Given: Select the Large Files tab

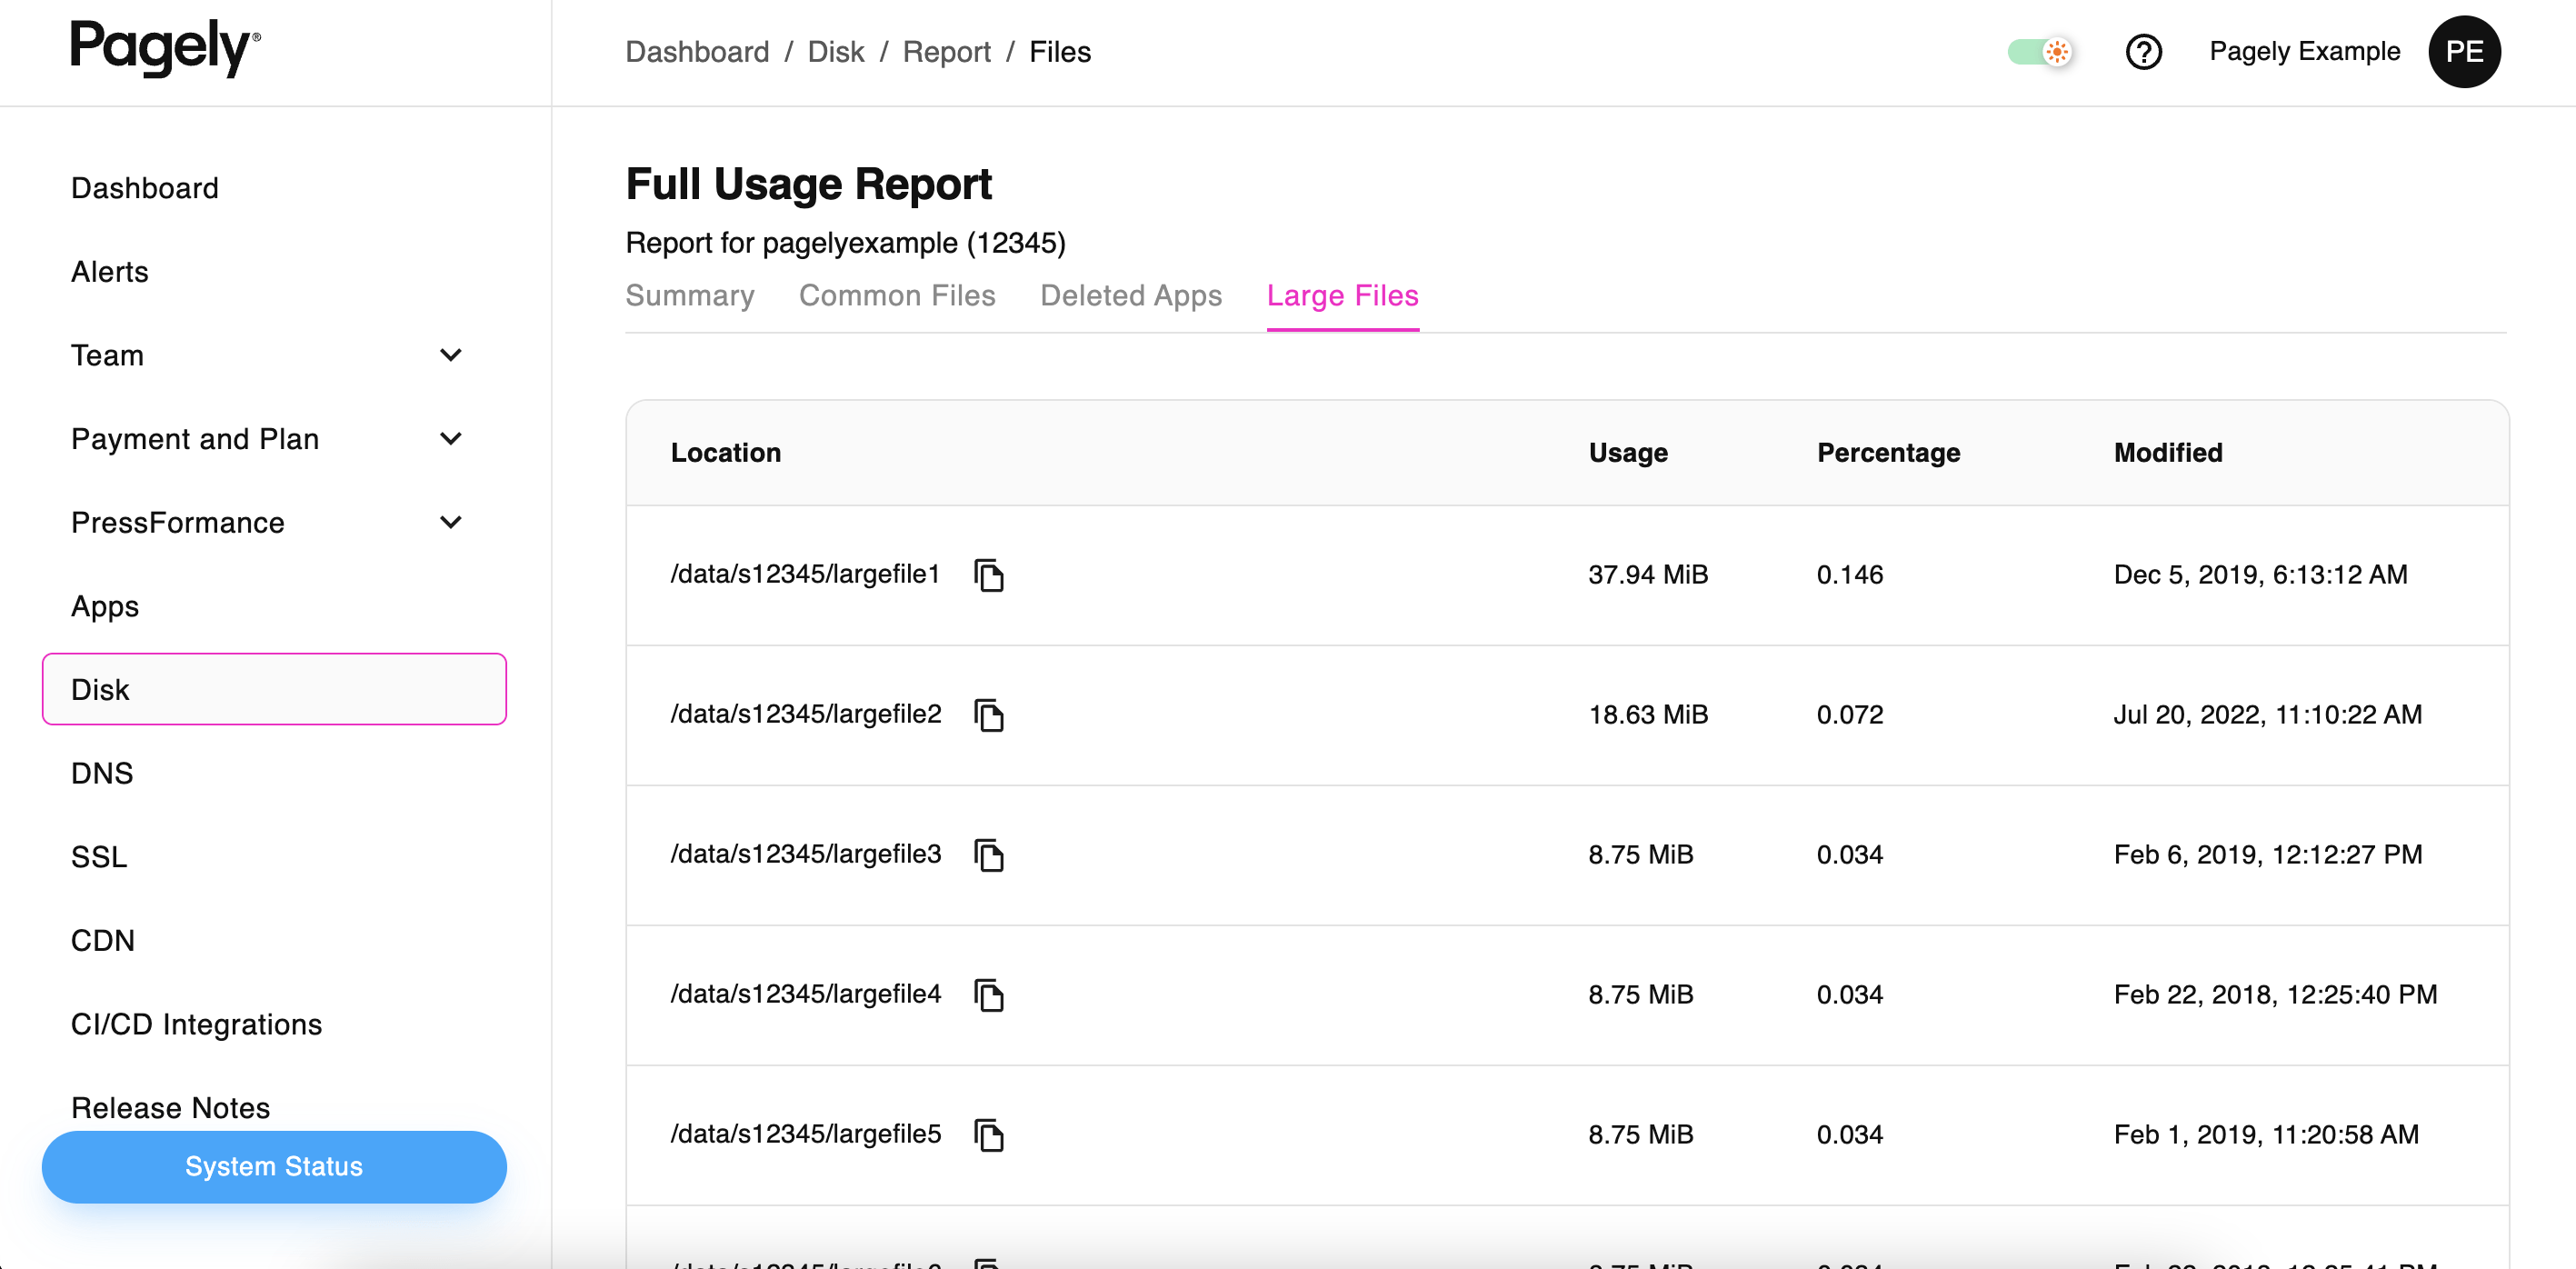Looking at the screenshot, I should [x=1342, y=296].
